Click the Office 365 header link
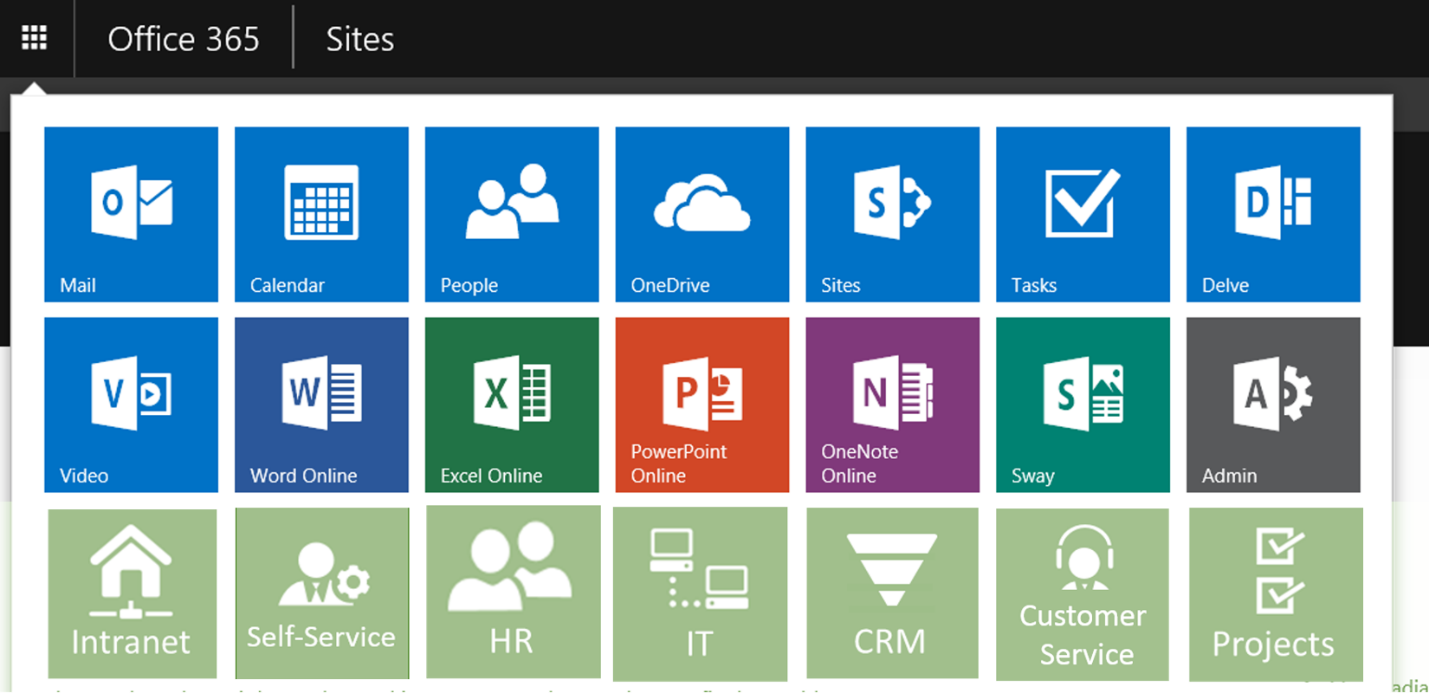 (x=183, y=39)
